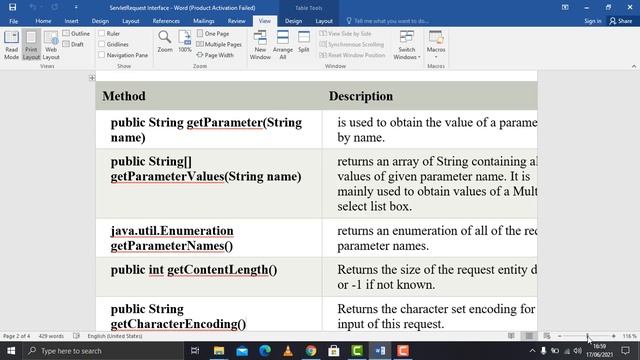Open File Explorer from taskbar

219,351
